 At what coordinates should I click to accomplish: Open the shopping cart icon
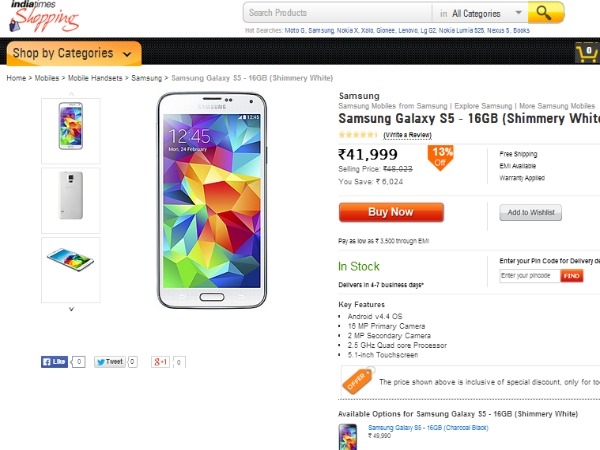587,54
